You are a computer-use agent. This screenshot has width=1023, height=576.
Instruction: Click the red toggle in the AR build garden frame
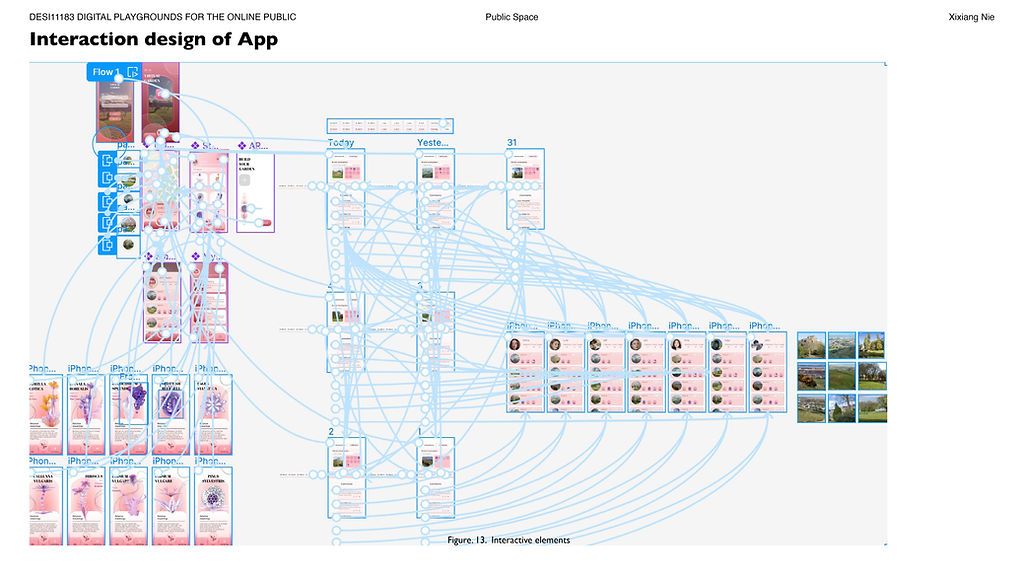263,223
